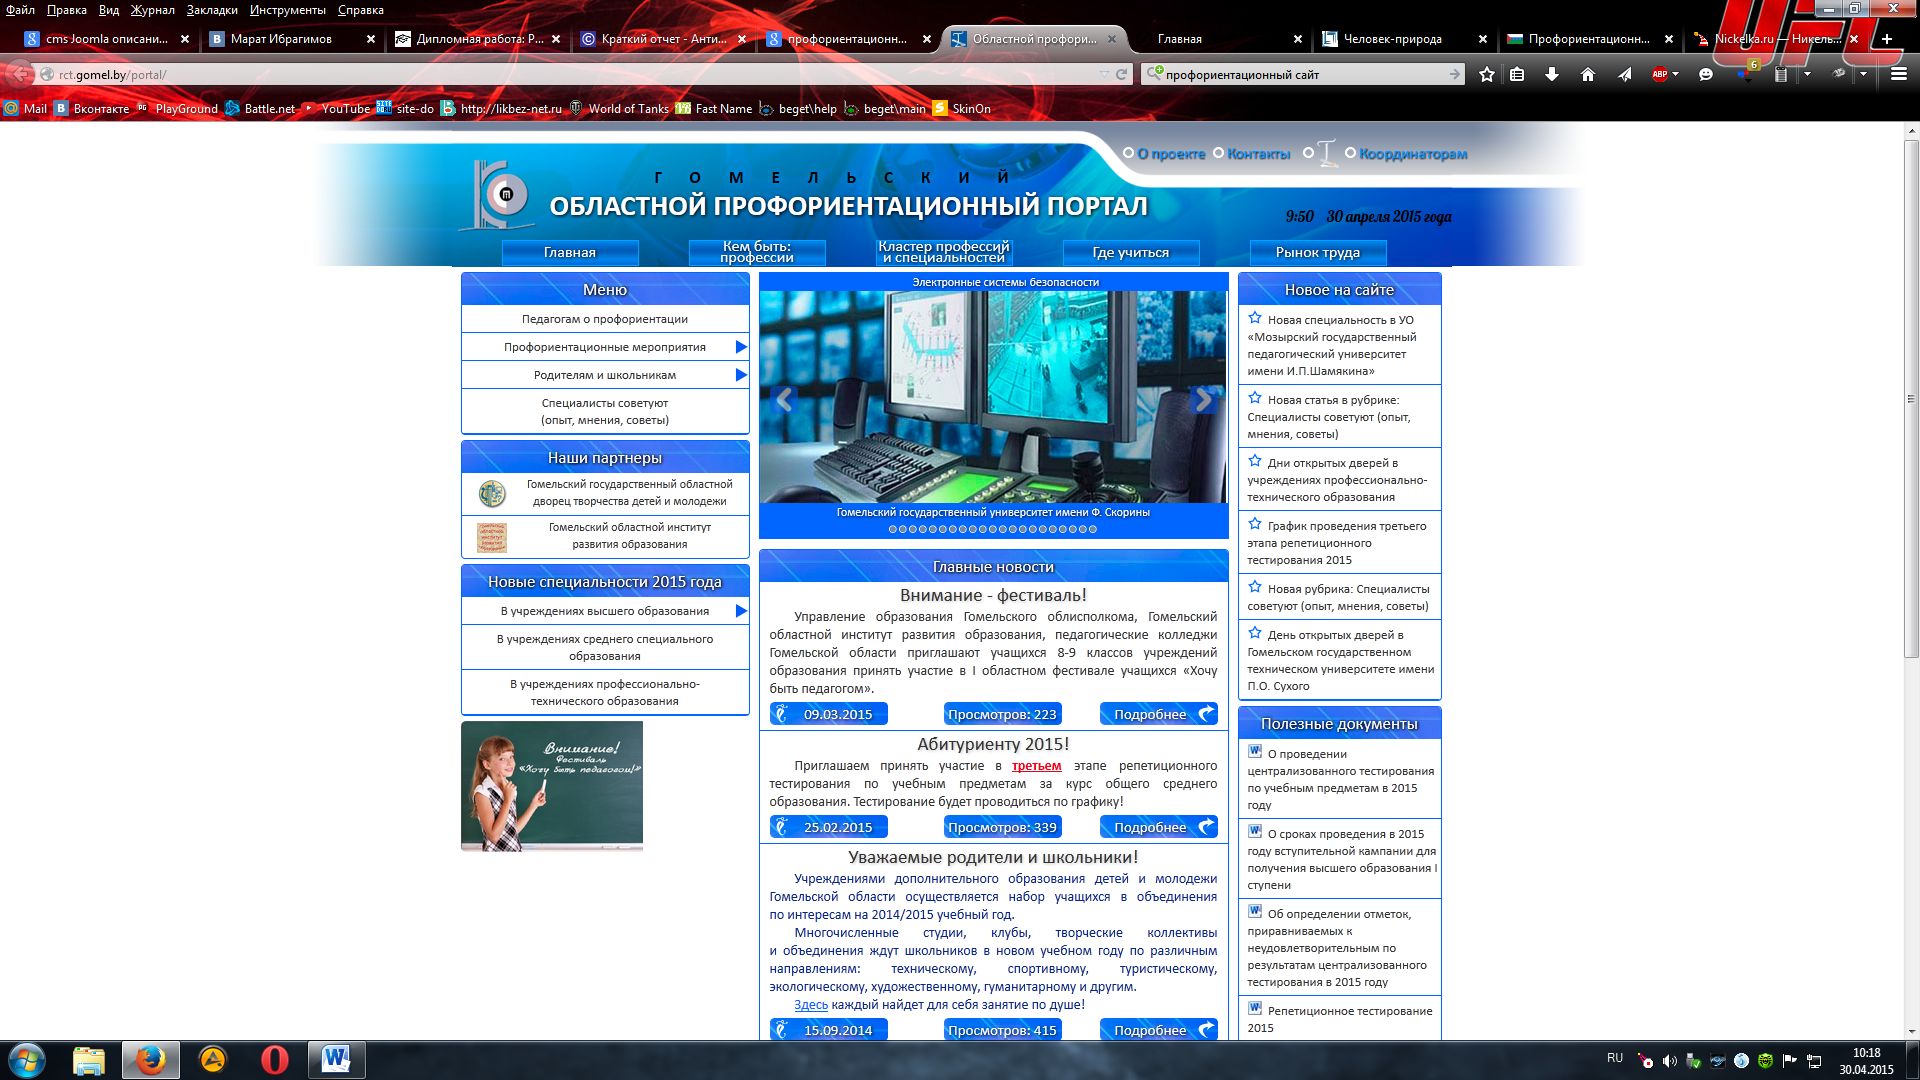
Task: Go to the browser Home page icon
Action: point(1587,75)
